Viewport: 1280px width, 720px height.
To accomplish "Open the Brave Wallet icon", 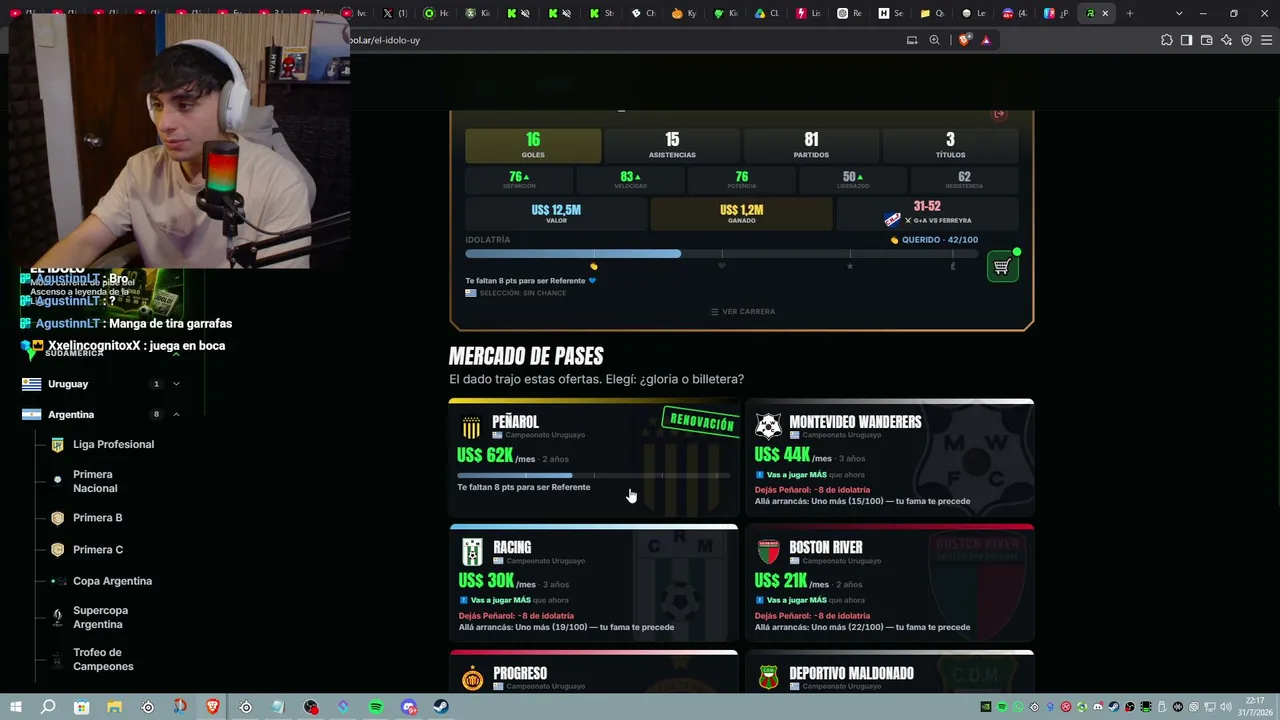I will [x=1206, y=40].
